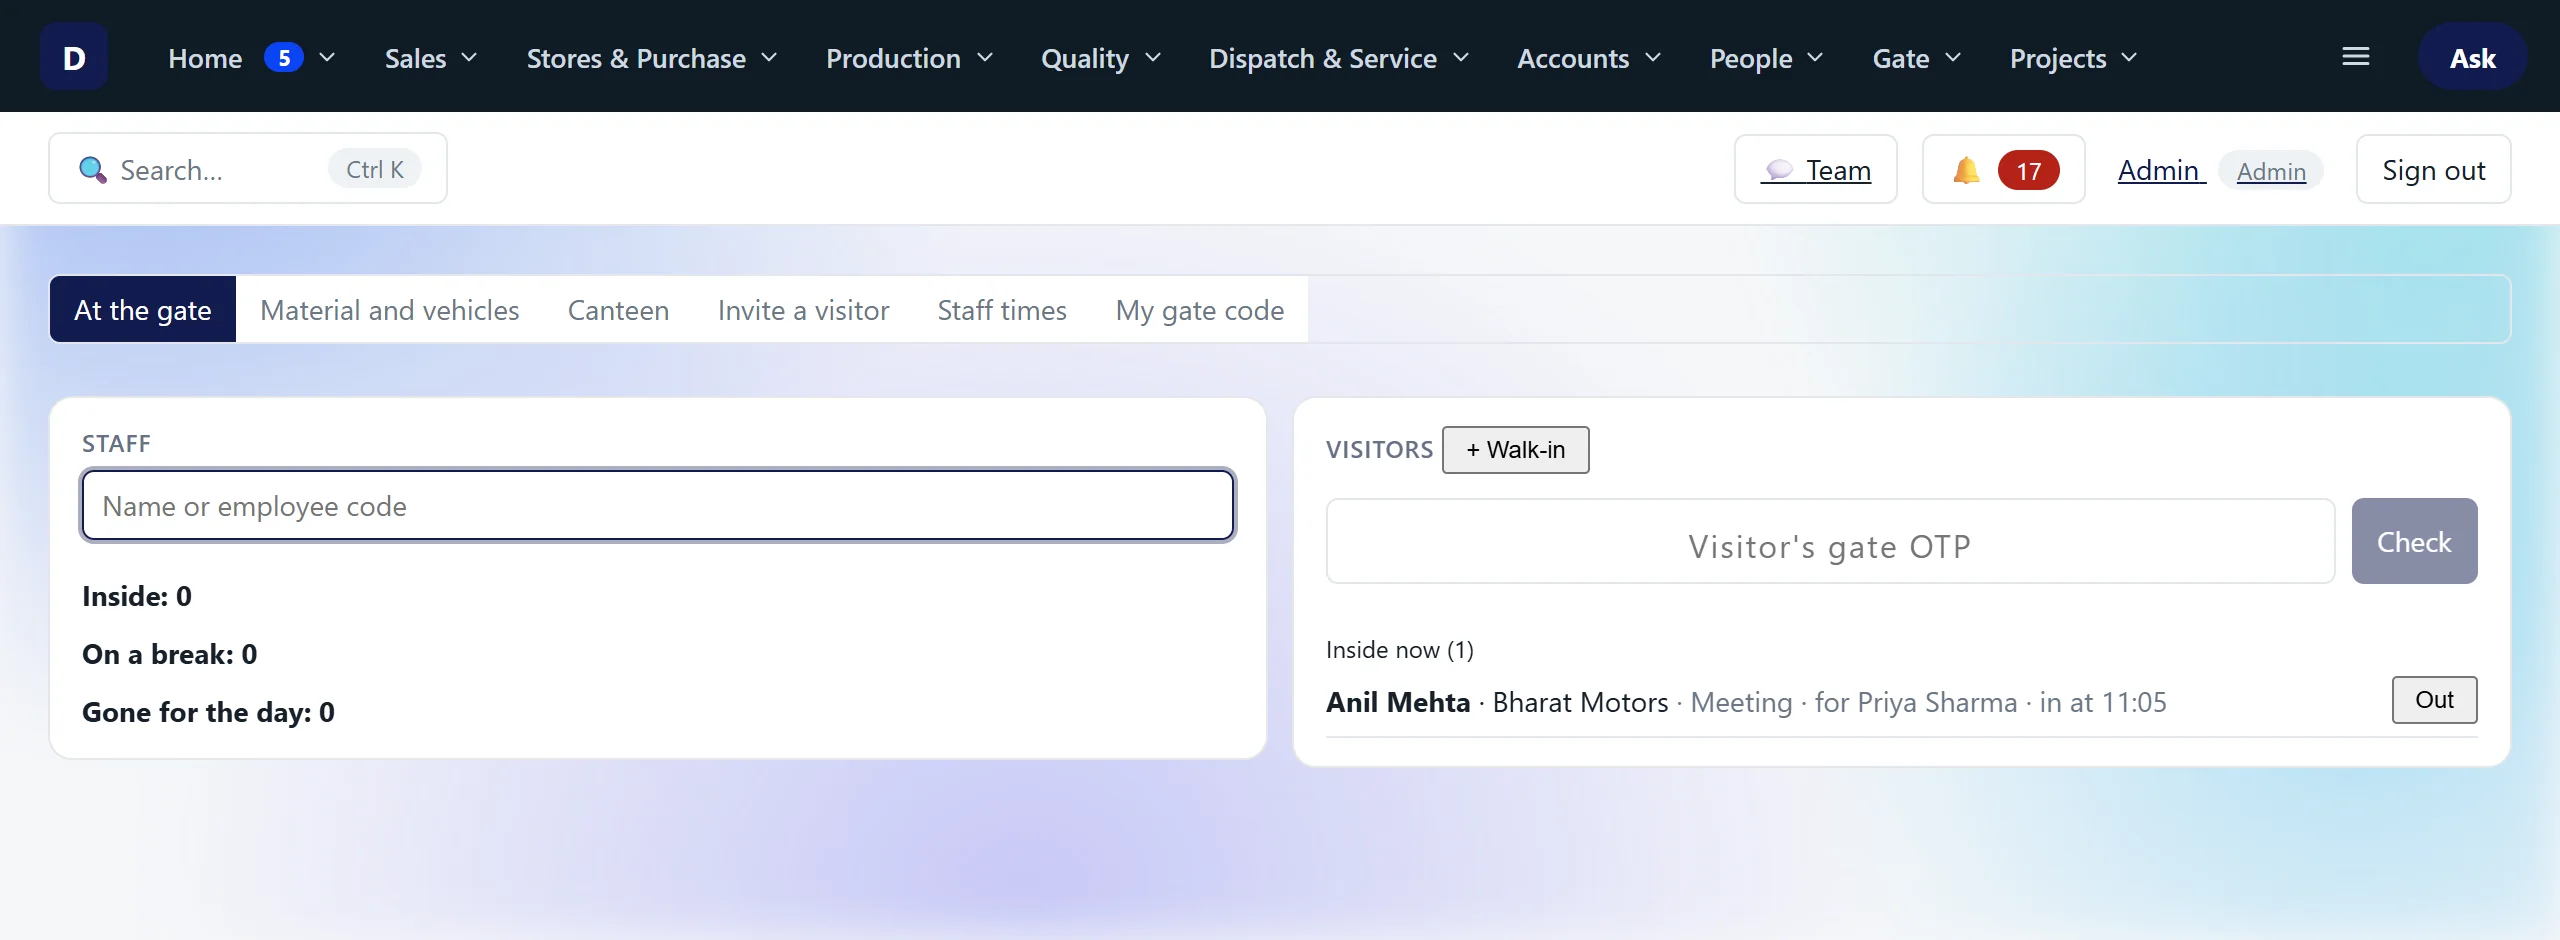The height and width of the screenshot is (940, 2560).
Task: Open the Invite a visitor tab
Action: [x=804, y=310]
